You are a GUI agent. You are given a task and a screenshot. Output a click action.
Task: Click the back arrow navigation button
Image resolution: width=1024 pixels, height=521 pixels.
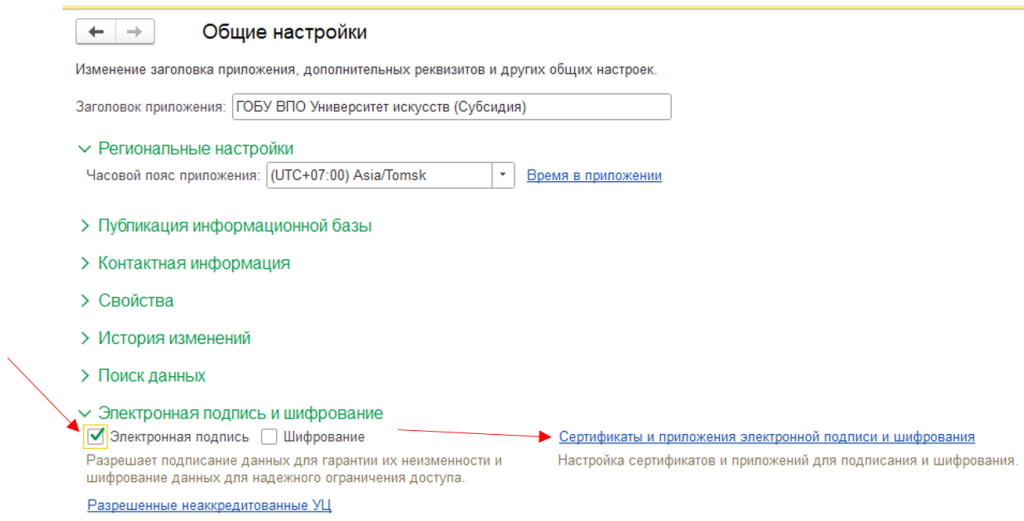[96, 32]
